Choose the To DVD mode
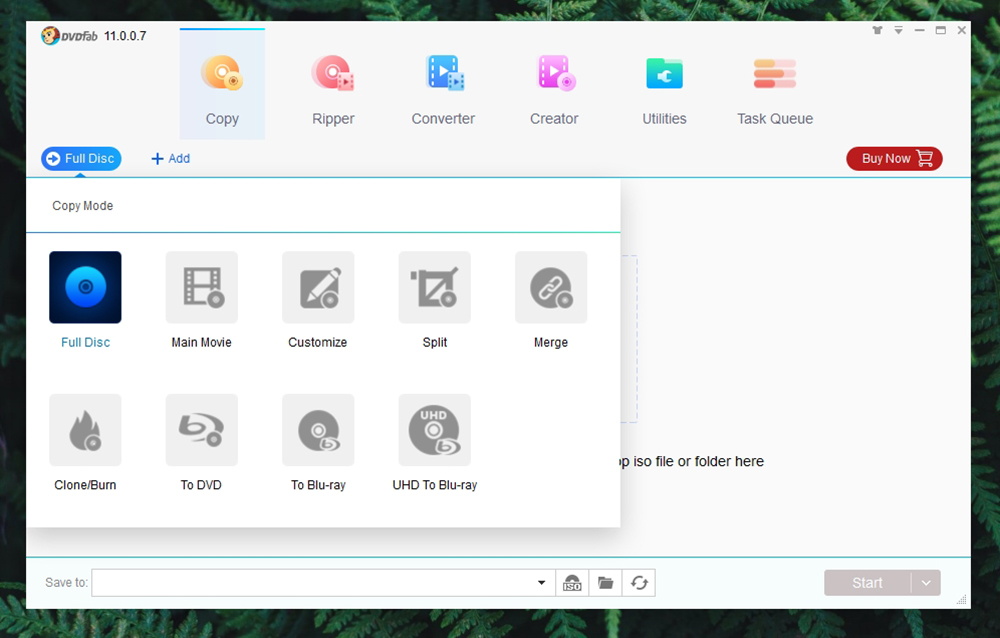 coord(202,429)
